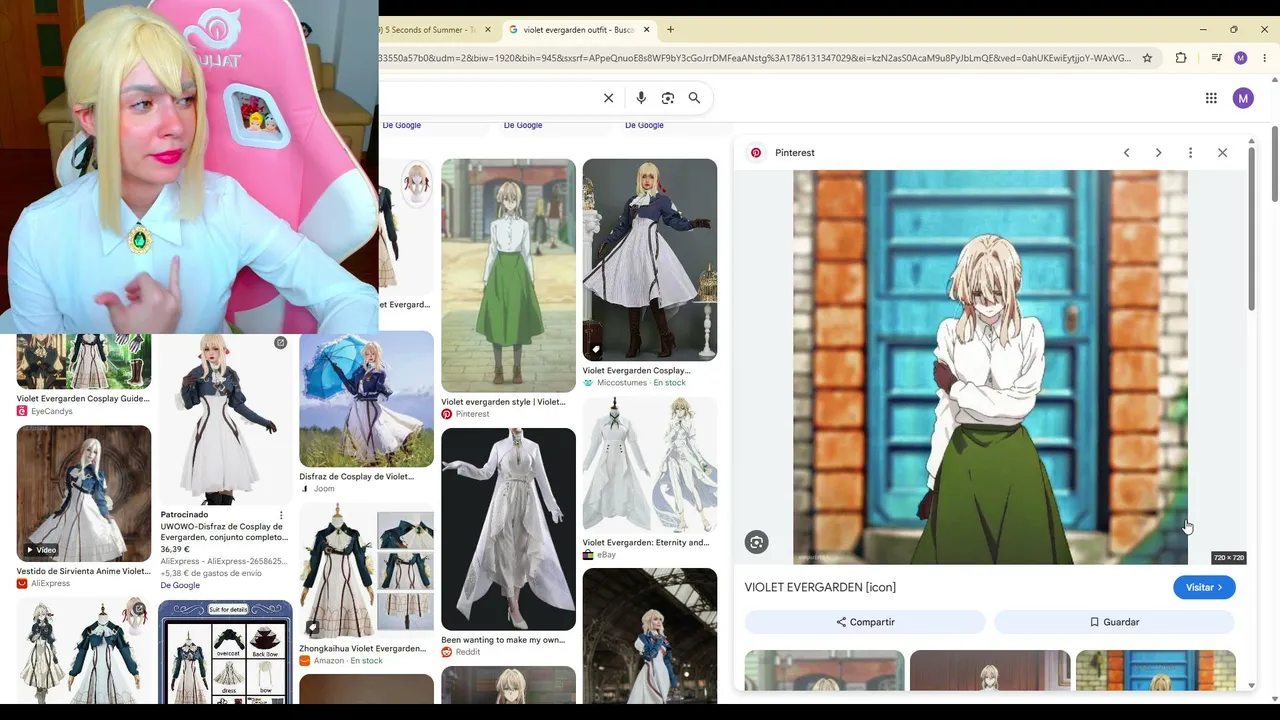Open the Joom blue umbrella cosplay image
This screenshot has height=720, width=1280.
coord(366,399)
